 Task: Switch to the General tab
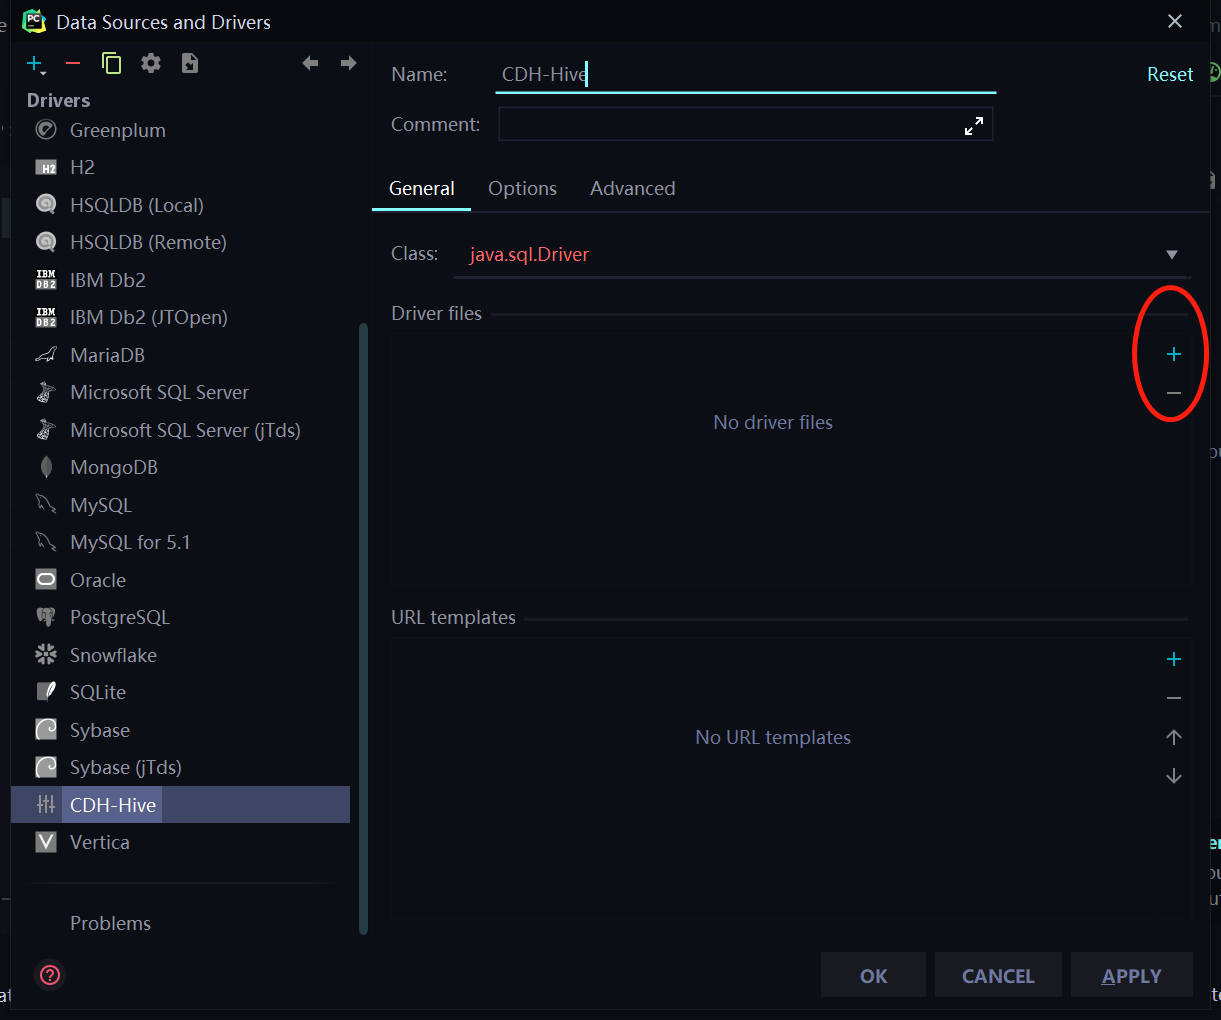[x=421, y=188]
